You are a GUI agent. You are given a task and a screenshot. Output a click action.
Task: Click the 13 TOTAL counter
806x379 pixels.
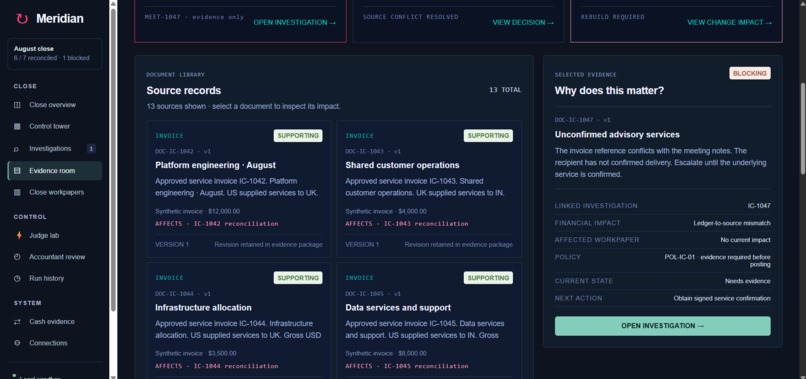point(505,90)
